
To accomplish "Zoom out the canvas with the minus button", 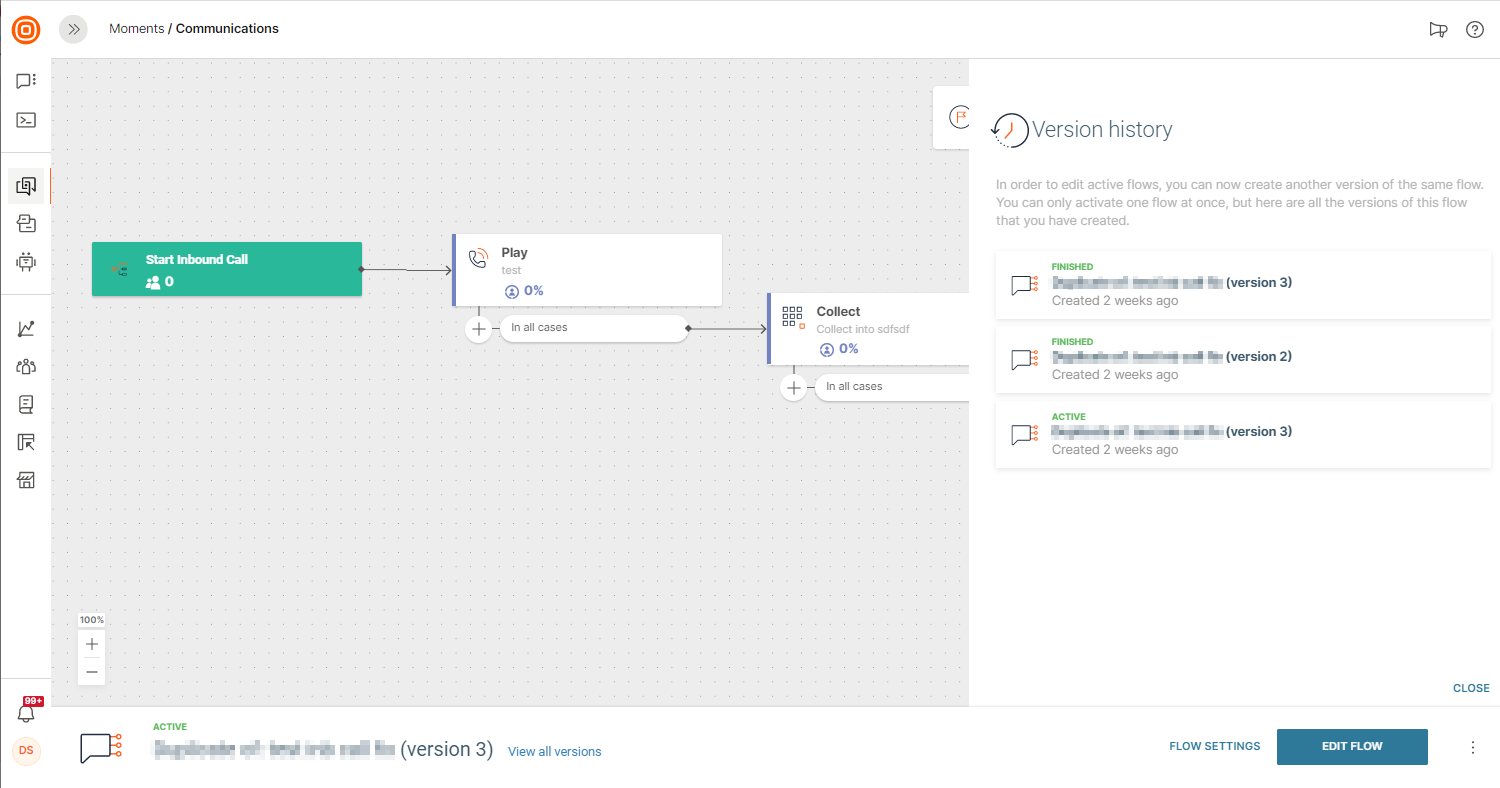I will coord(92,672).
